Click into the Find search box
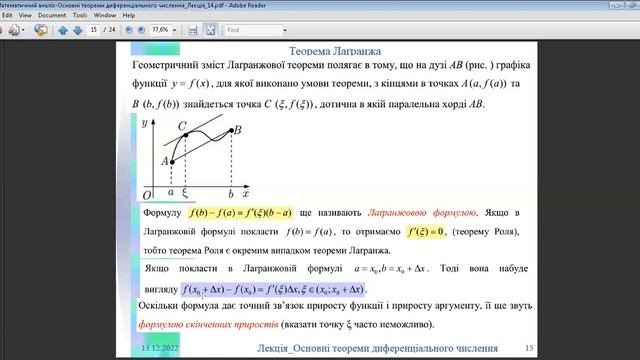The height and width of the screenshot is (360, 640). tap(253, 30)
